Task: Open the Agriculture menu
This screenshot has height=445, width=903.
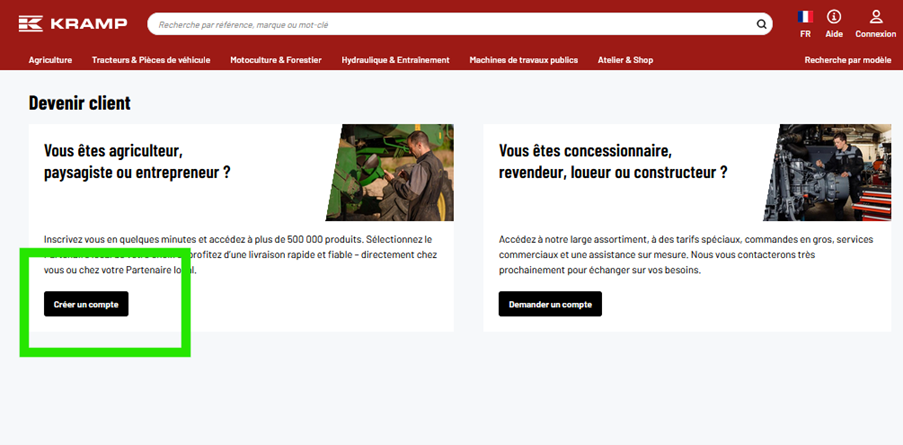Action: tap(50, 60)
